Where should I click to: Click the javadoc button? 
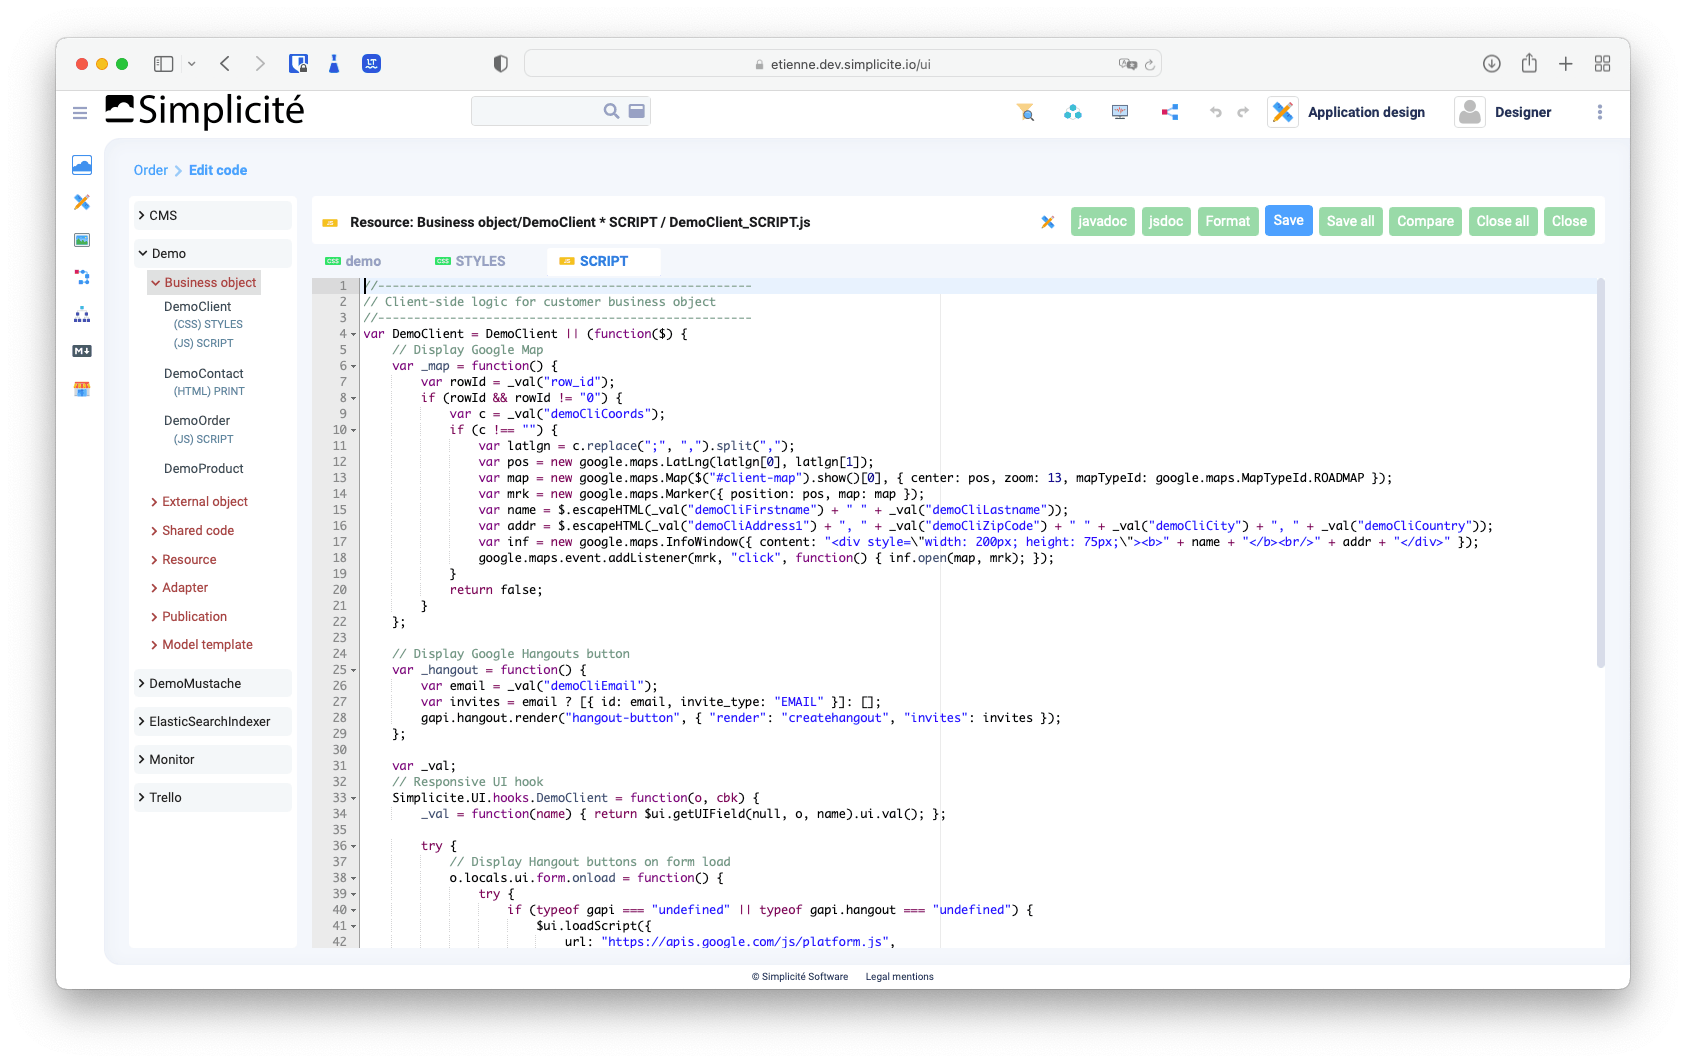coord(1102,221)
